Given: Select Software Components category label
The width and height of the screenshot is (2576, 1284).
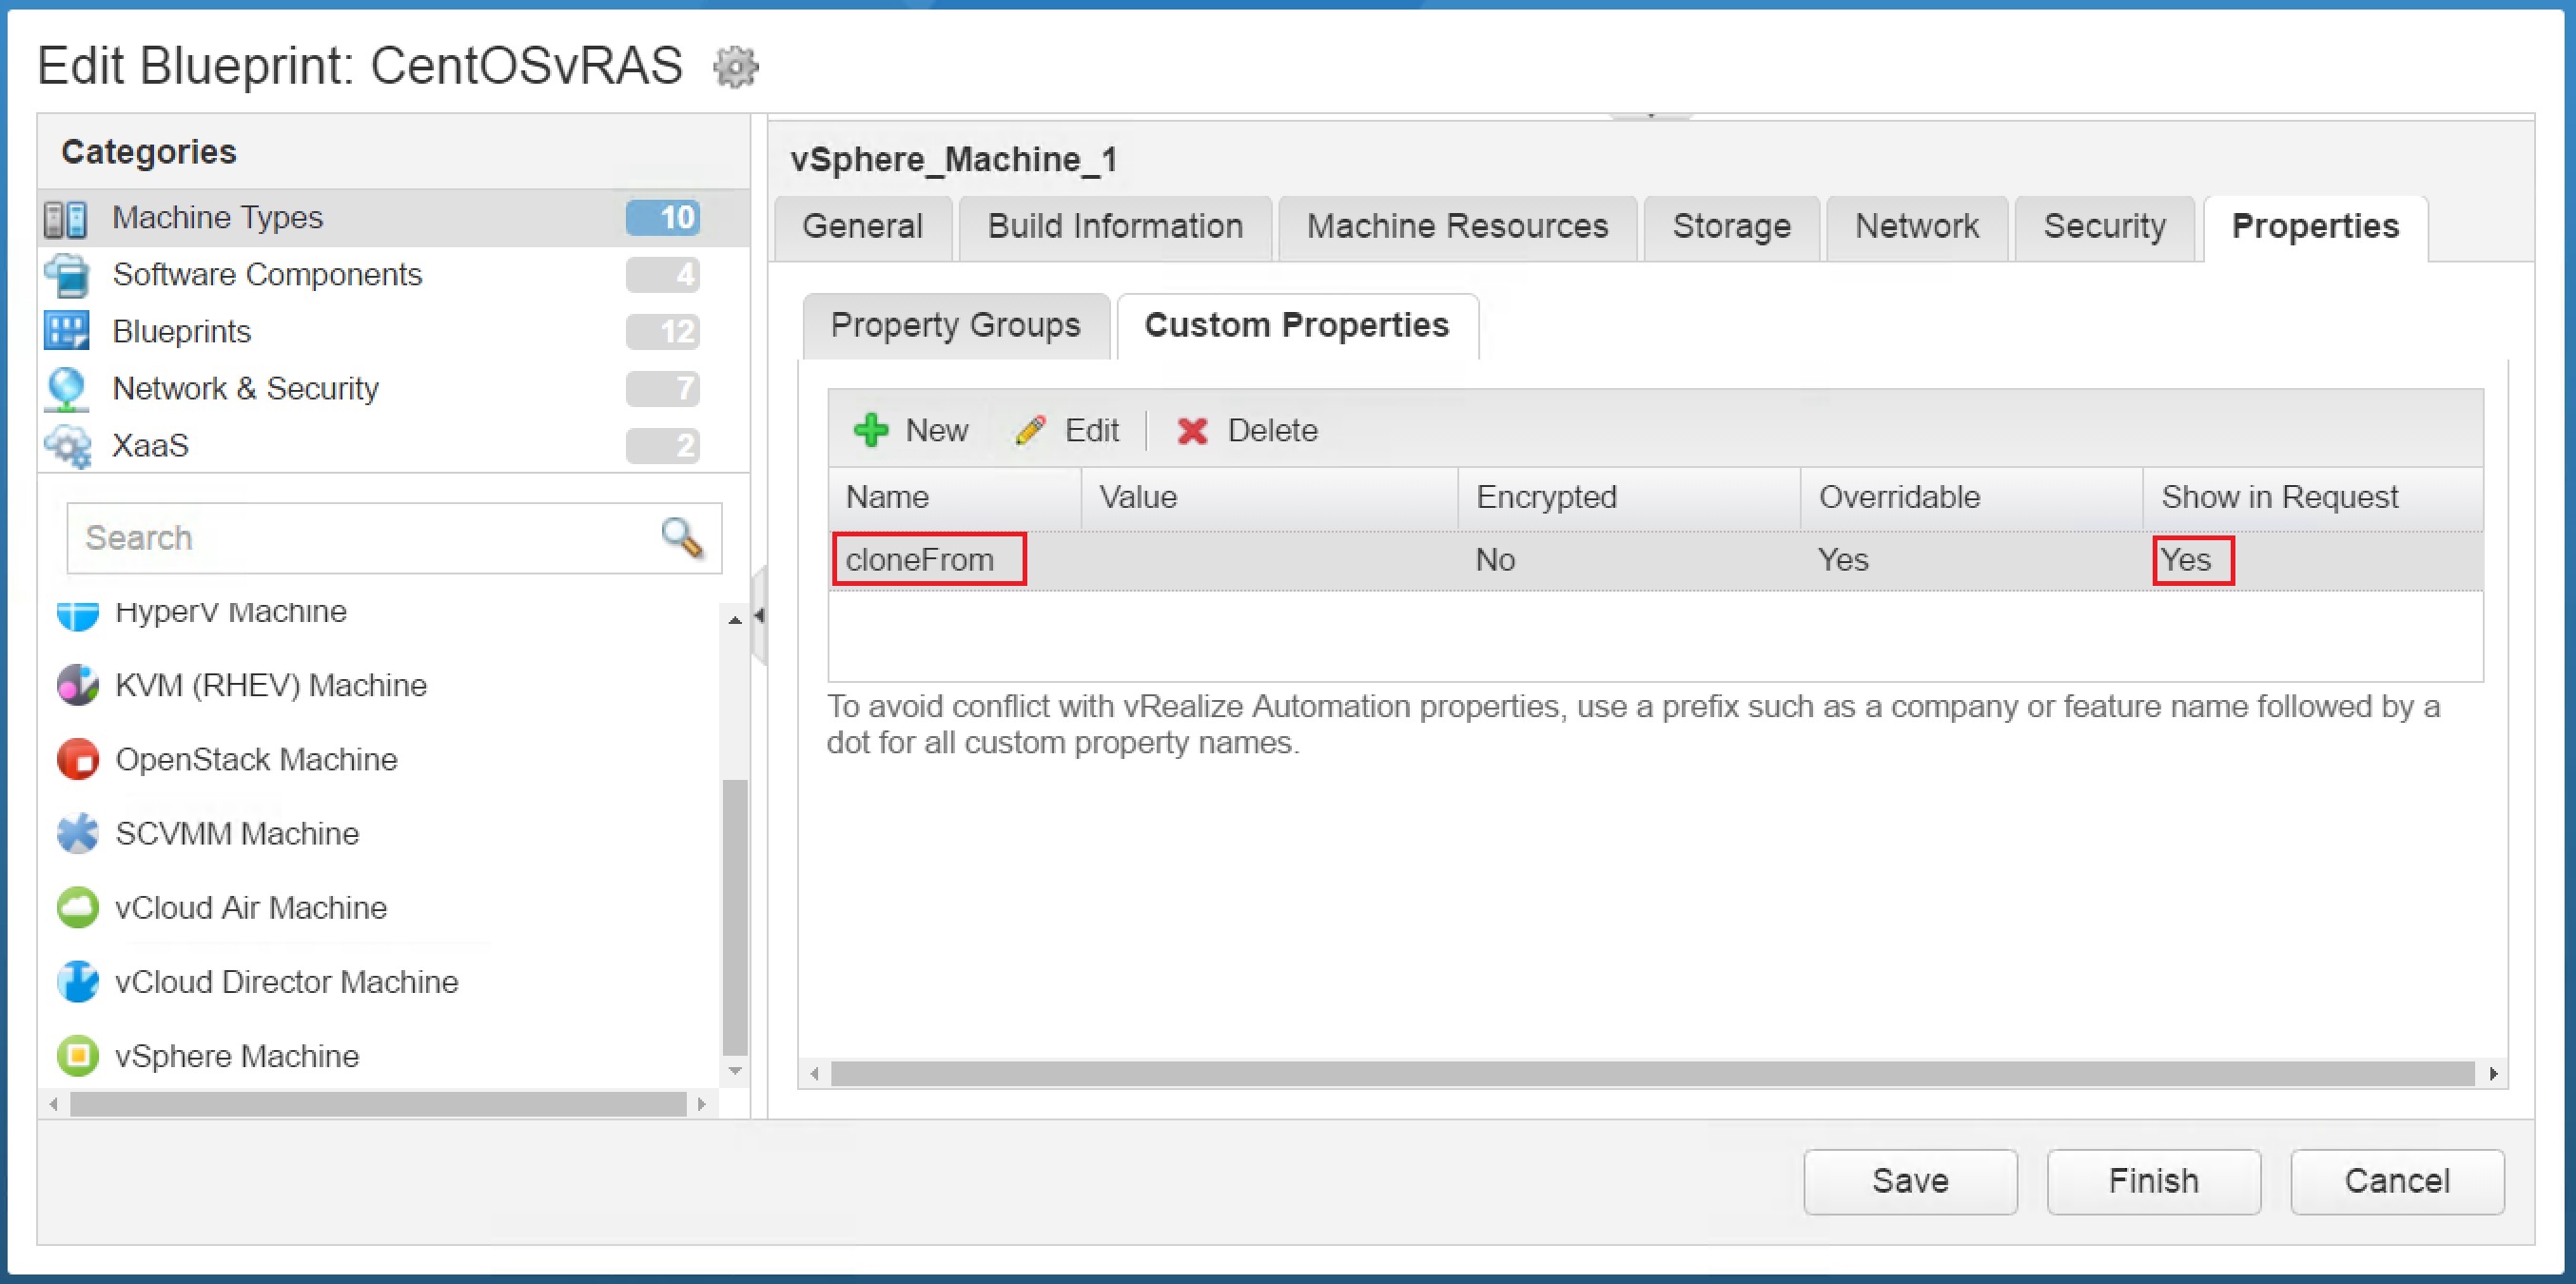Looking at the screenshot, I should 267,275.
